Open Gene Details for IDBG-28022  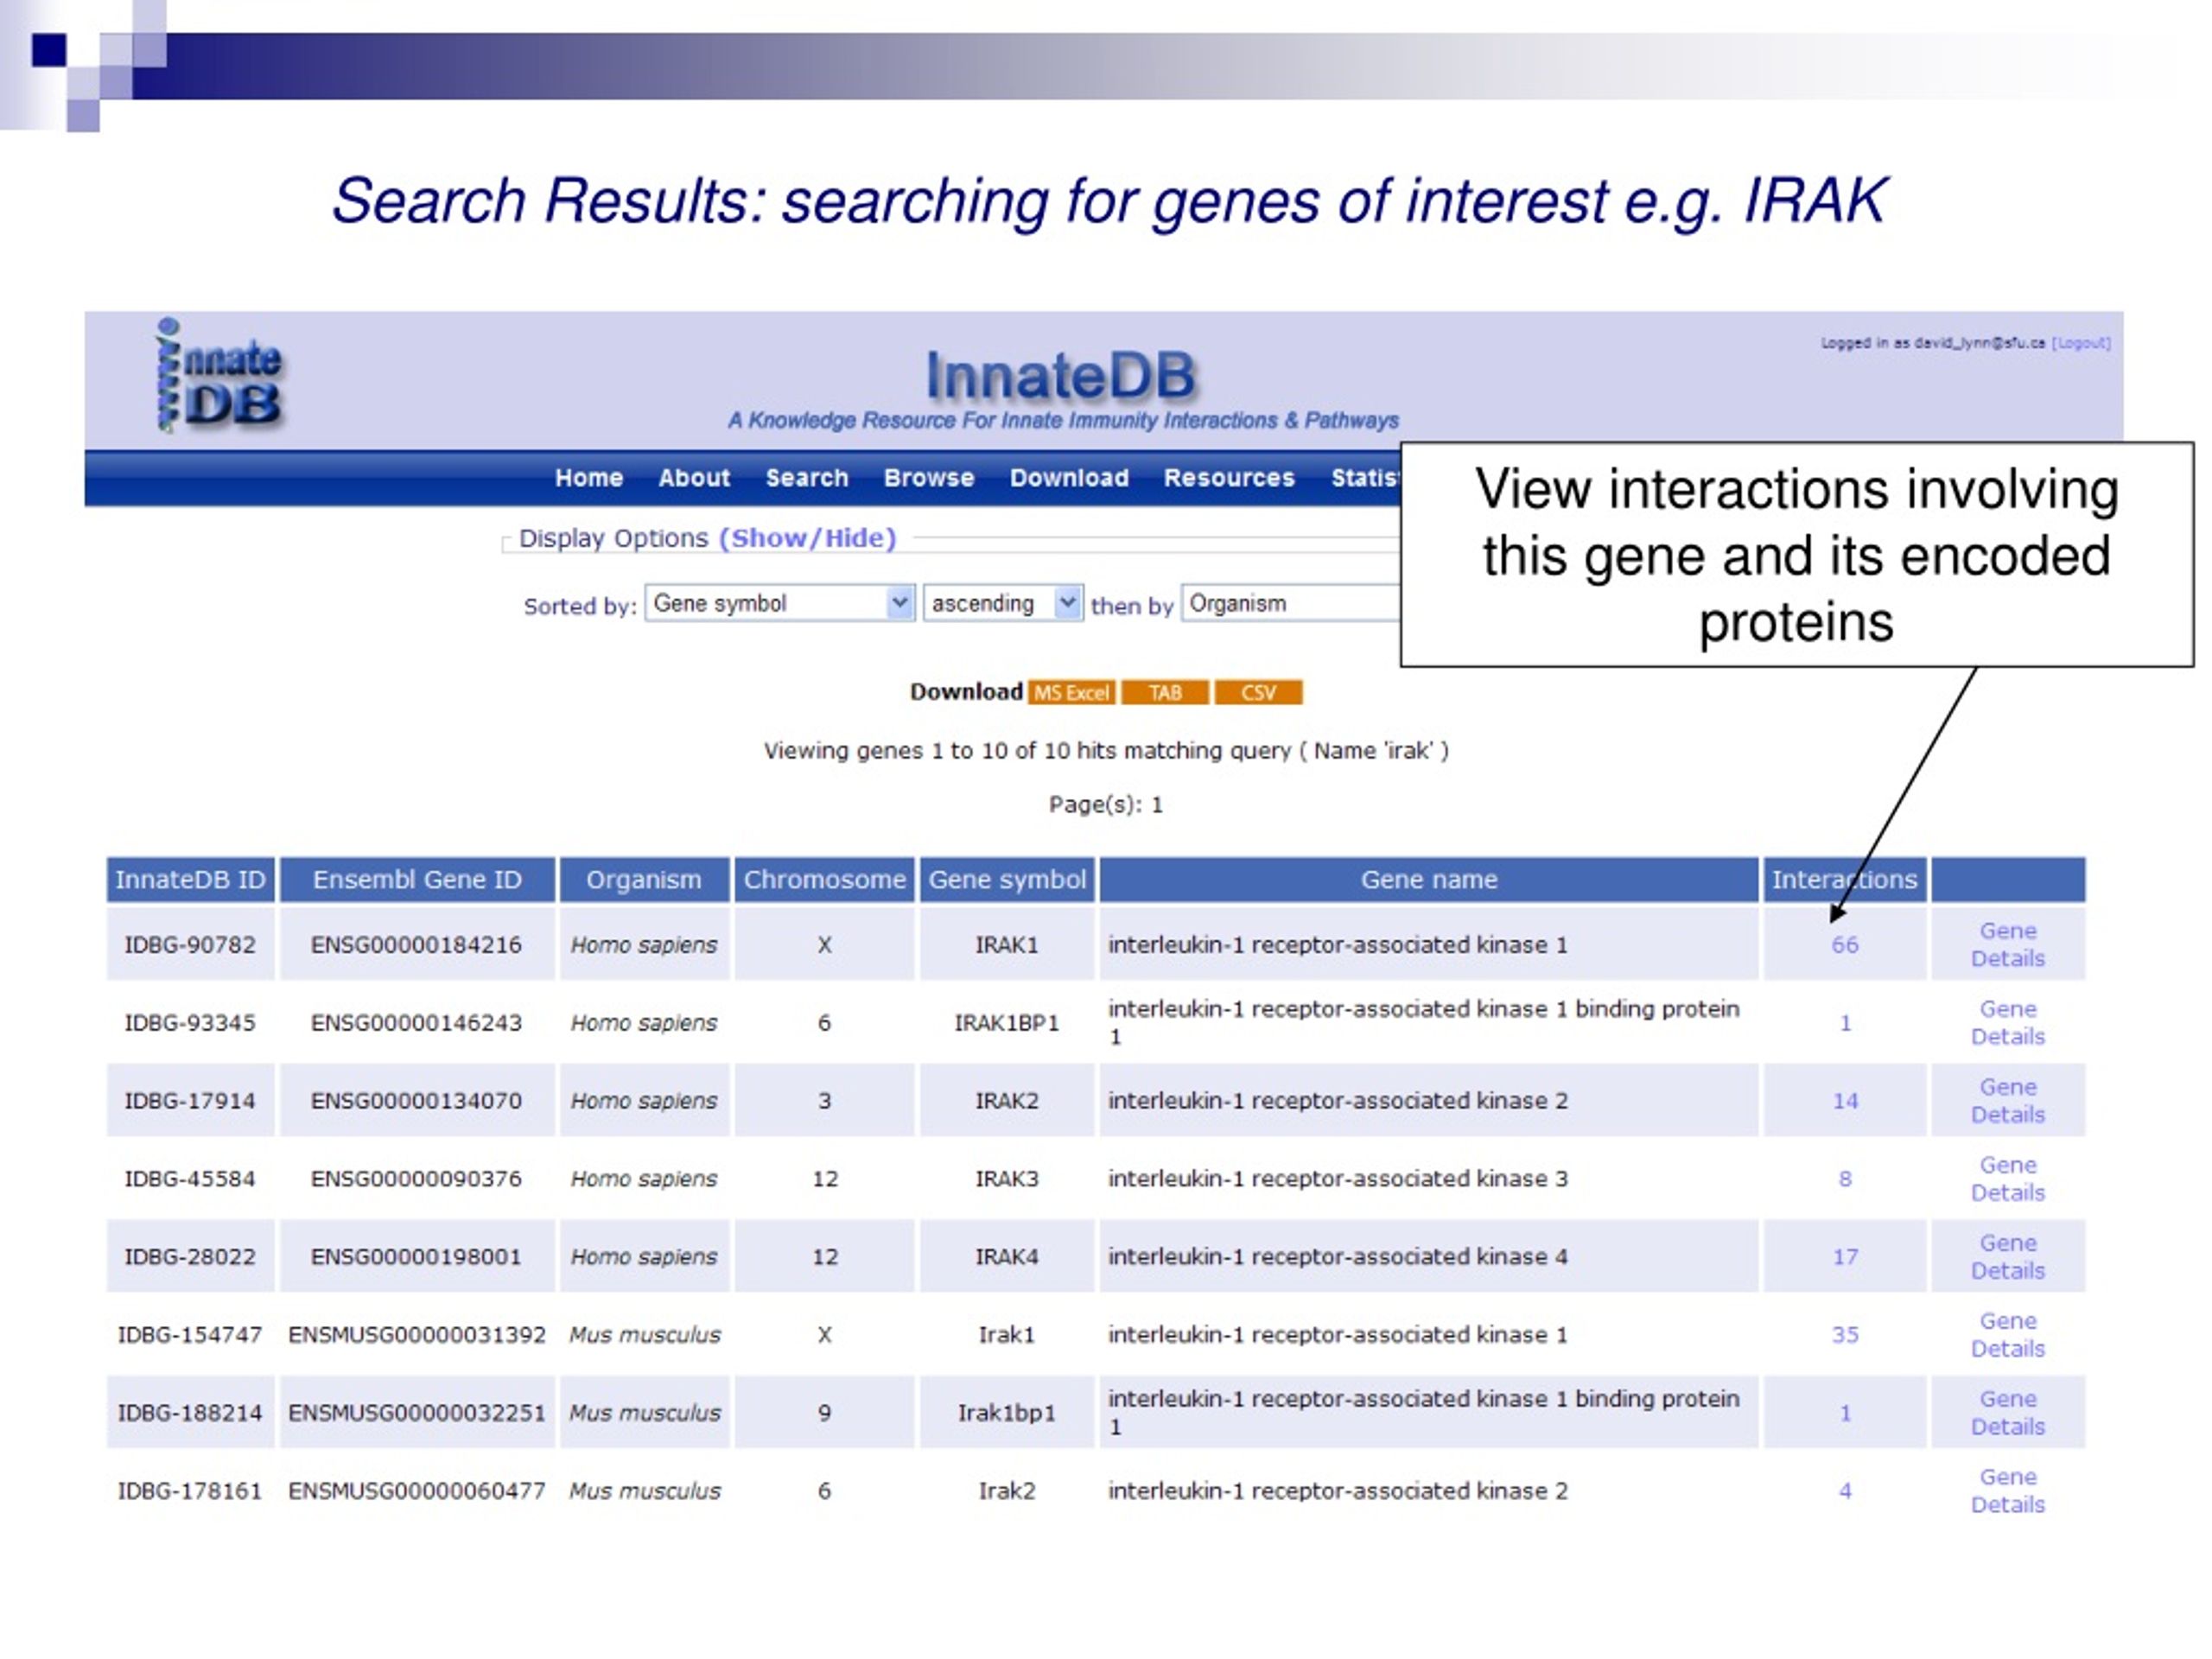2008,1257
